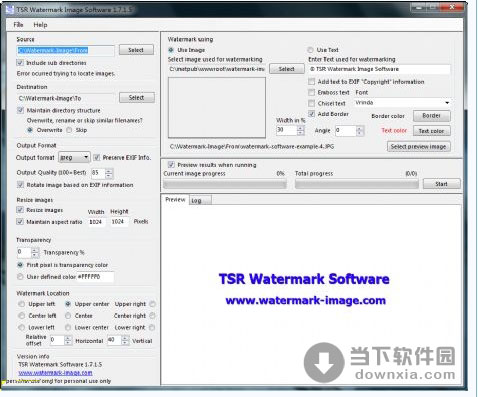This screenshot has width=479, height=397.
Task: Click the Horizontal offset spinner arrows
Action: pyautogui.click(x=68, y=340)
